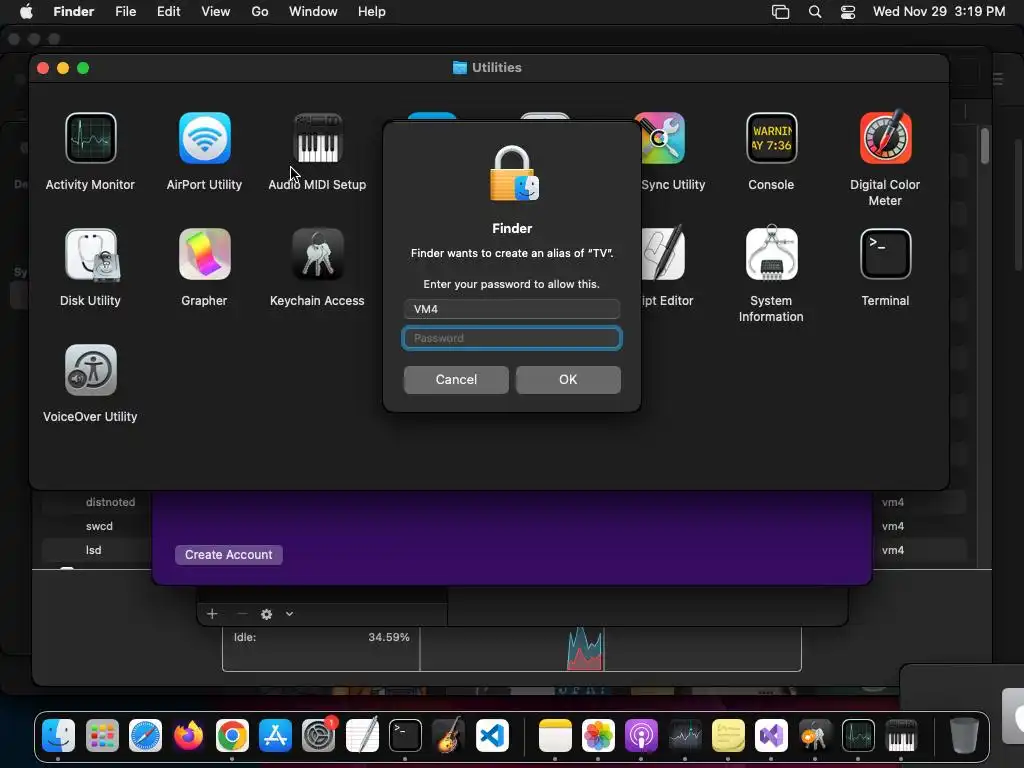The image size is (1024, 768).
Task: Open Photos from the Dock
Action: (598, 737)
